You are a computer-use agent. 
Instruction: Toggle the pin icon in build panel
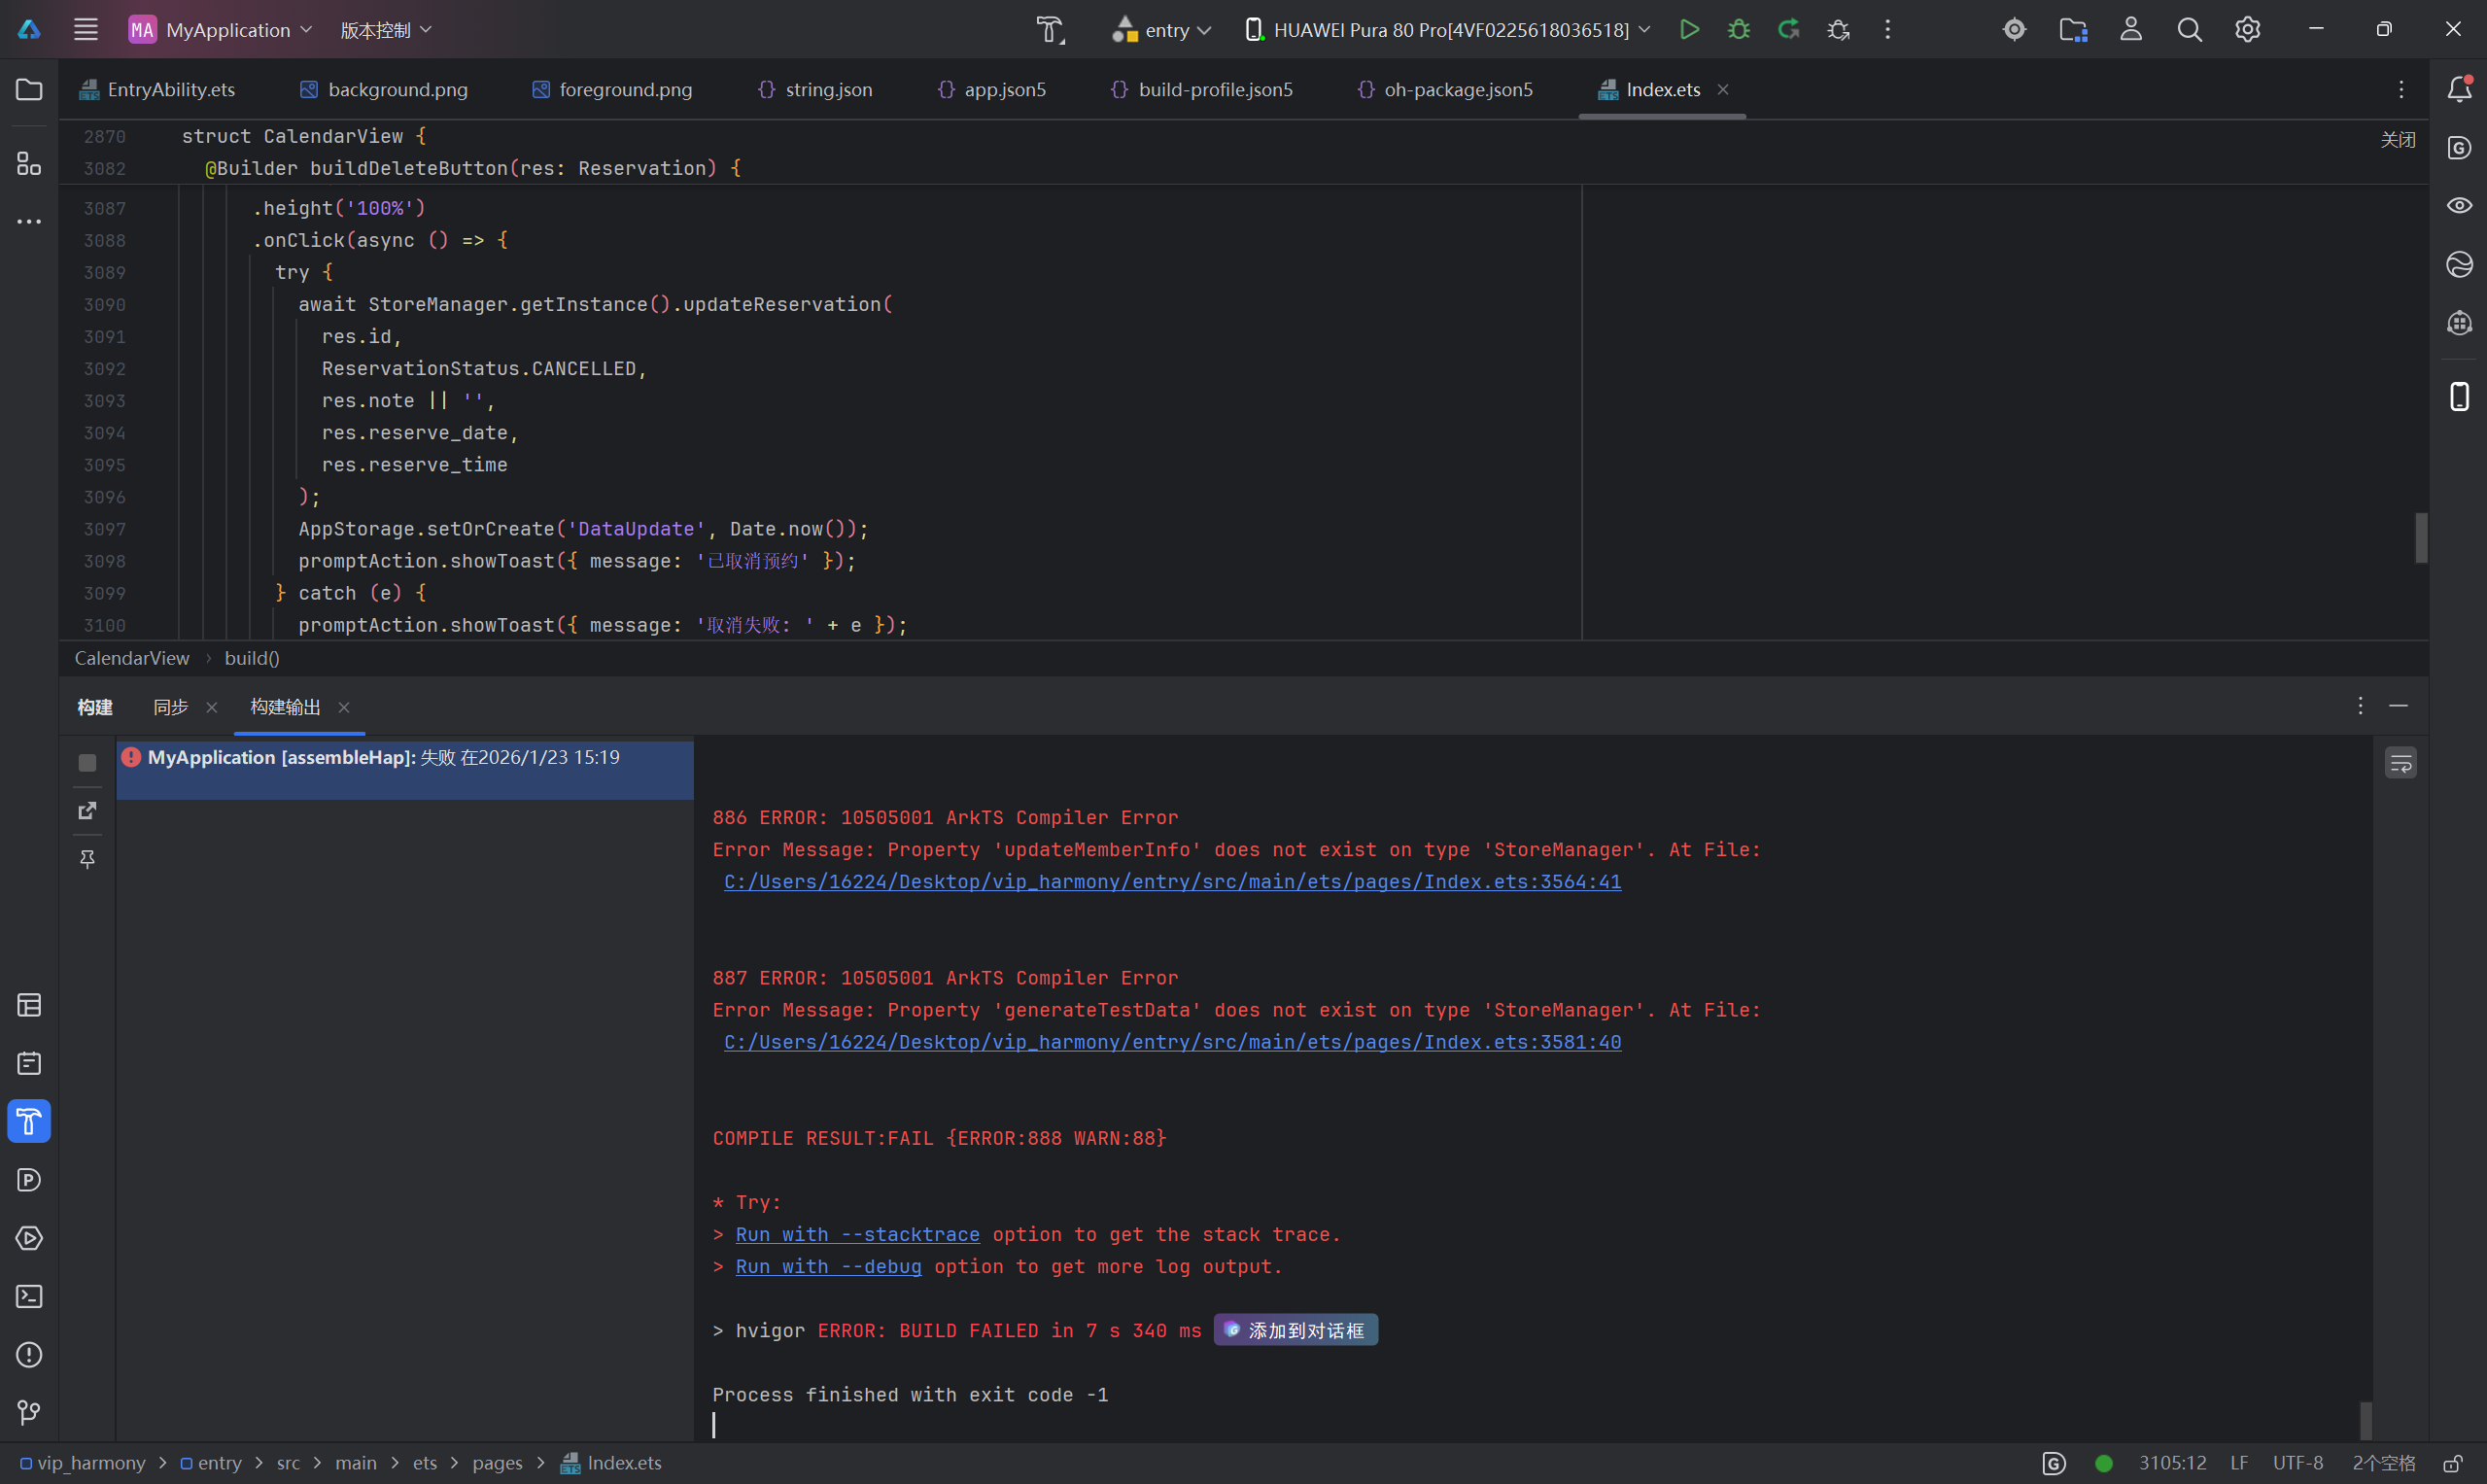87,859
